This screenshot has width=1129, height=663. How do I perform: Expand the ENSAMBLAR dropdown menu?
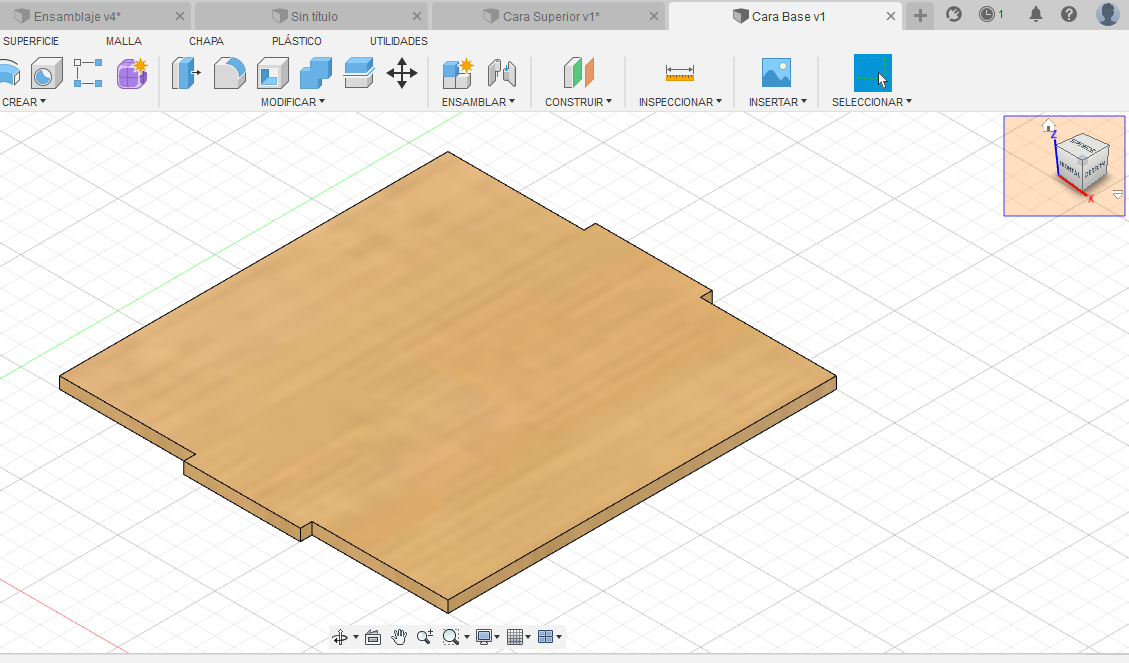pos(479,102)
